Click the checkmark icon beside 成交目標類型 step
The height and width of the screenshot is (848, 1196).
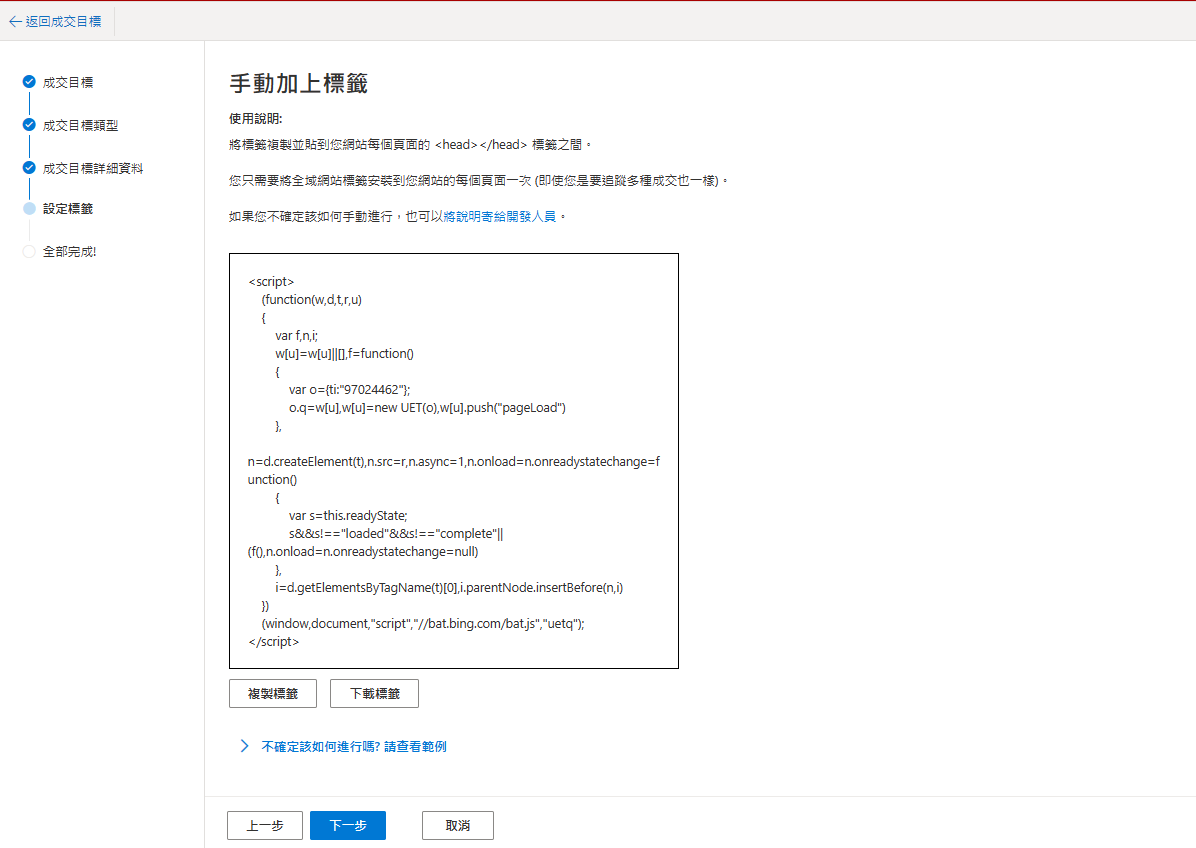pyautogui.click(x=29, y=124)
